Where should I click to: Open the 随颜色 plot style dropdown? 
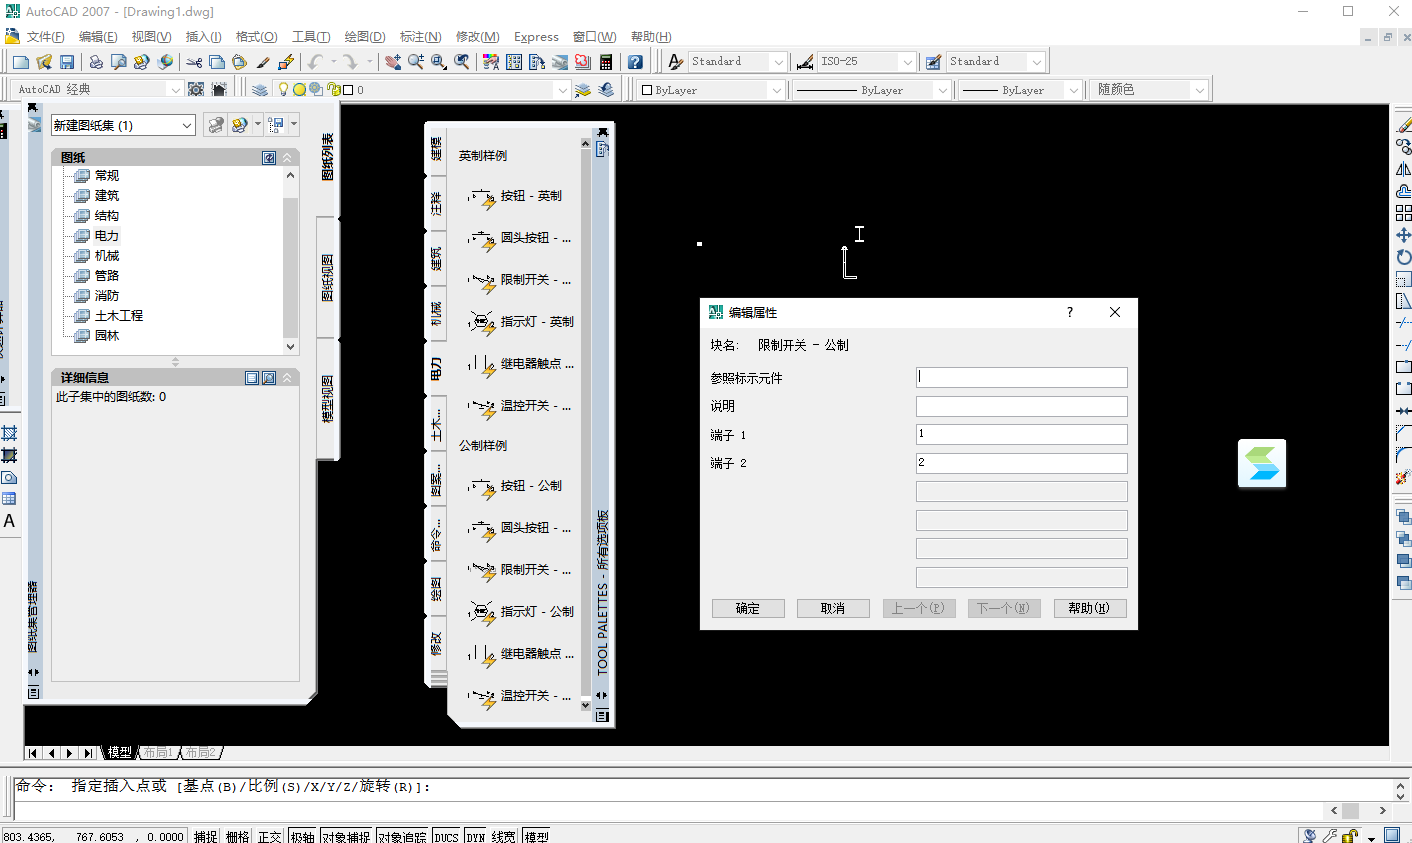[1148, 90]
